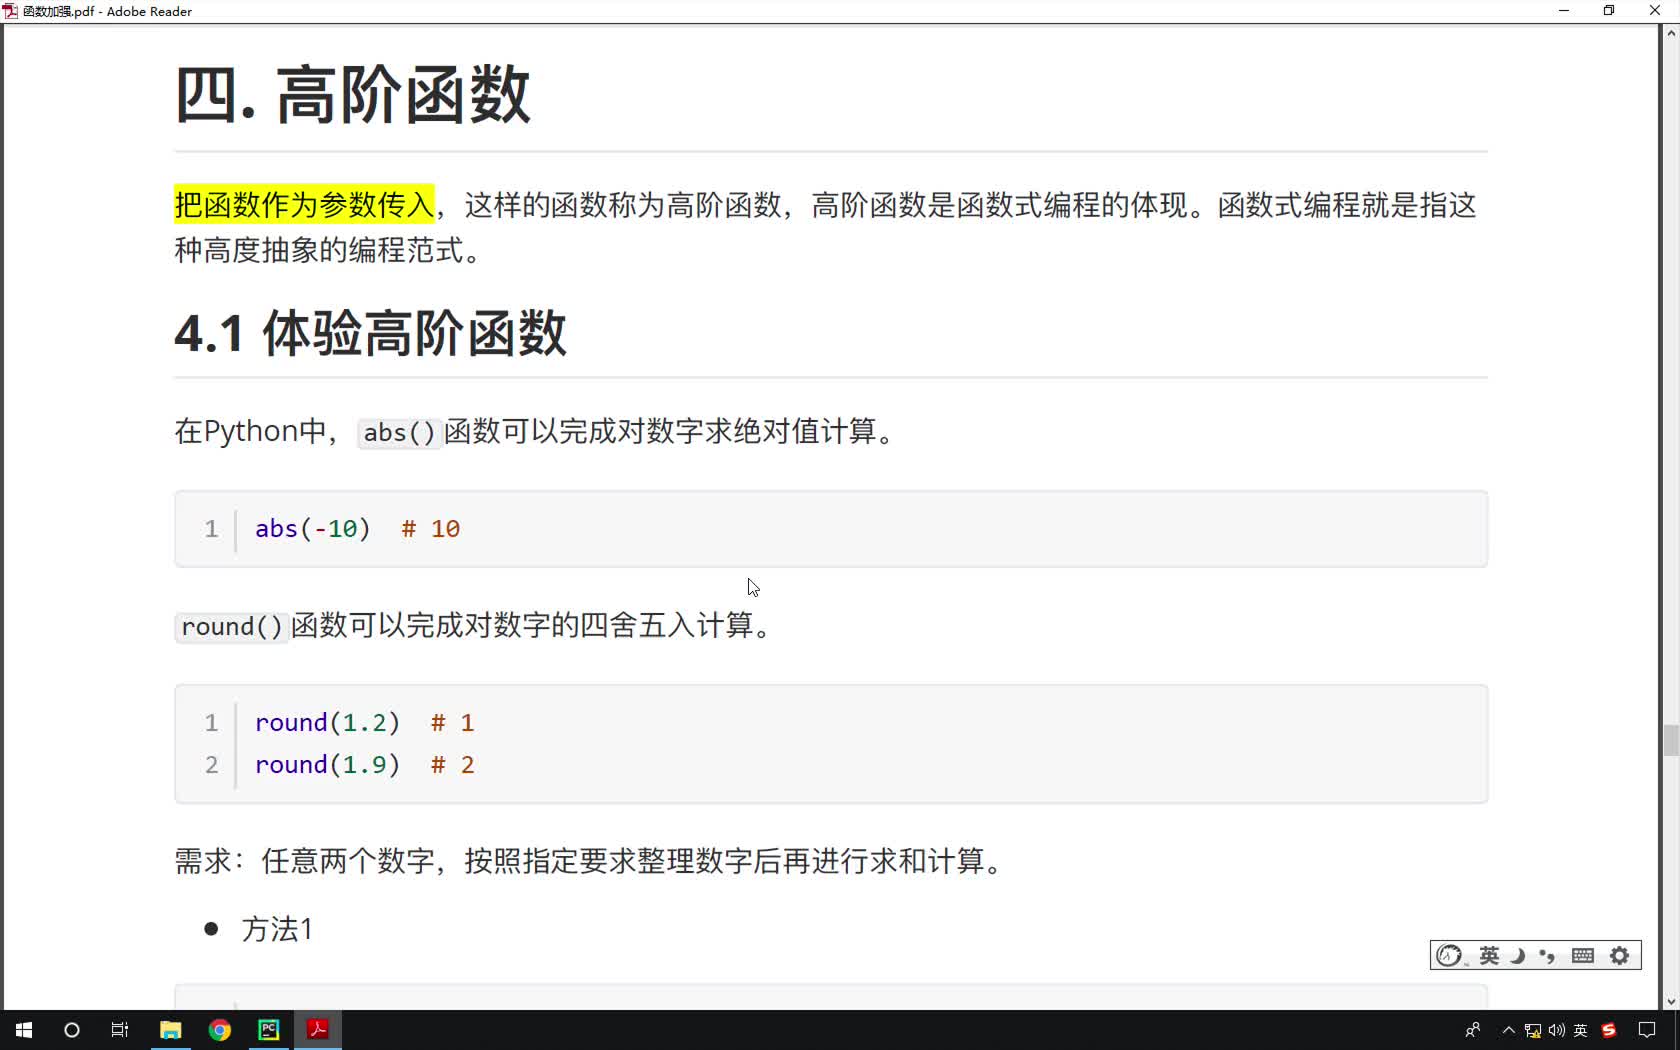This screenshot has height=1050, width=1680.
Task: Click the inline code round()
Action: click(x=232, y=627)
